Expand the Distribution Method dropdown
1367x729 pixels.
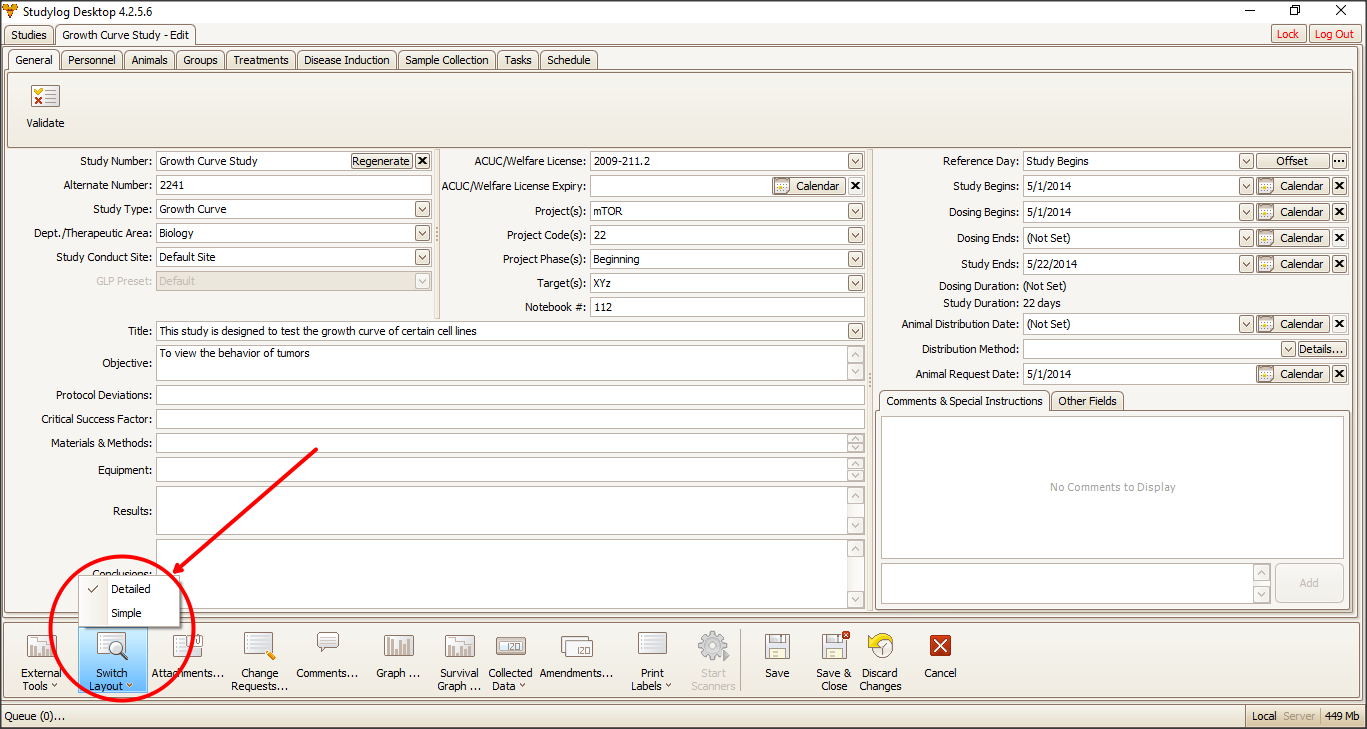pos(1288,349)
